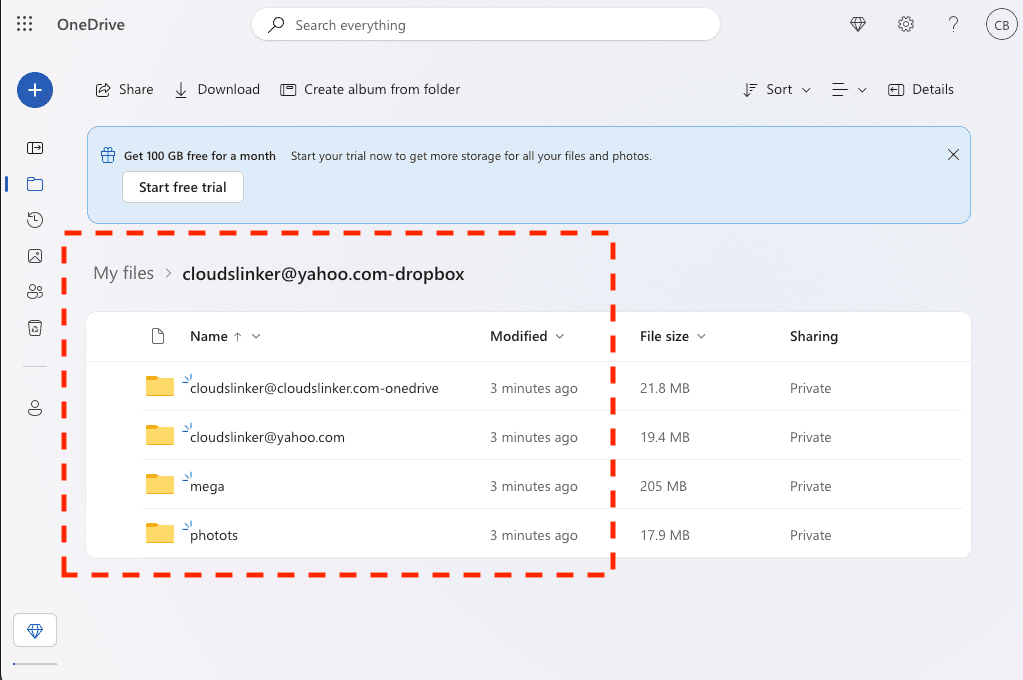Select Create album from folder
1023x680 pixels.
[x=370, y=89]
